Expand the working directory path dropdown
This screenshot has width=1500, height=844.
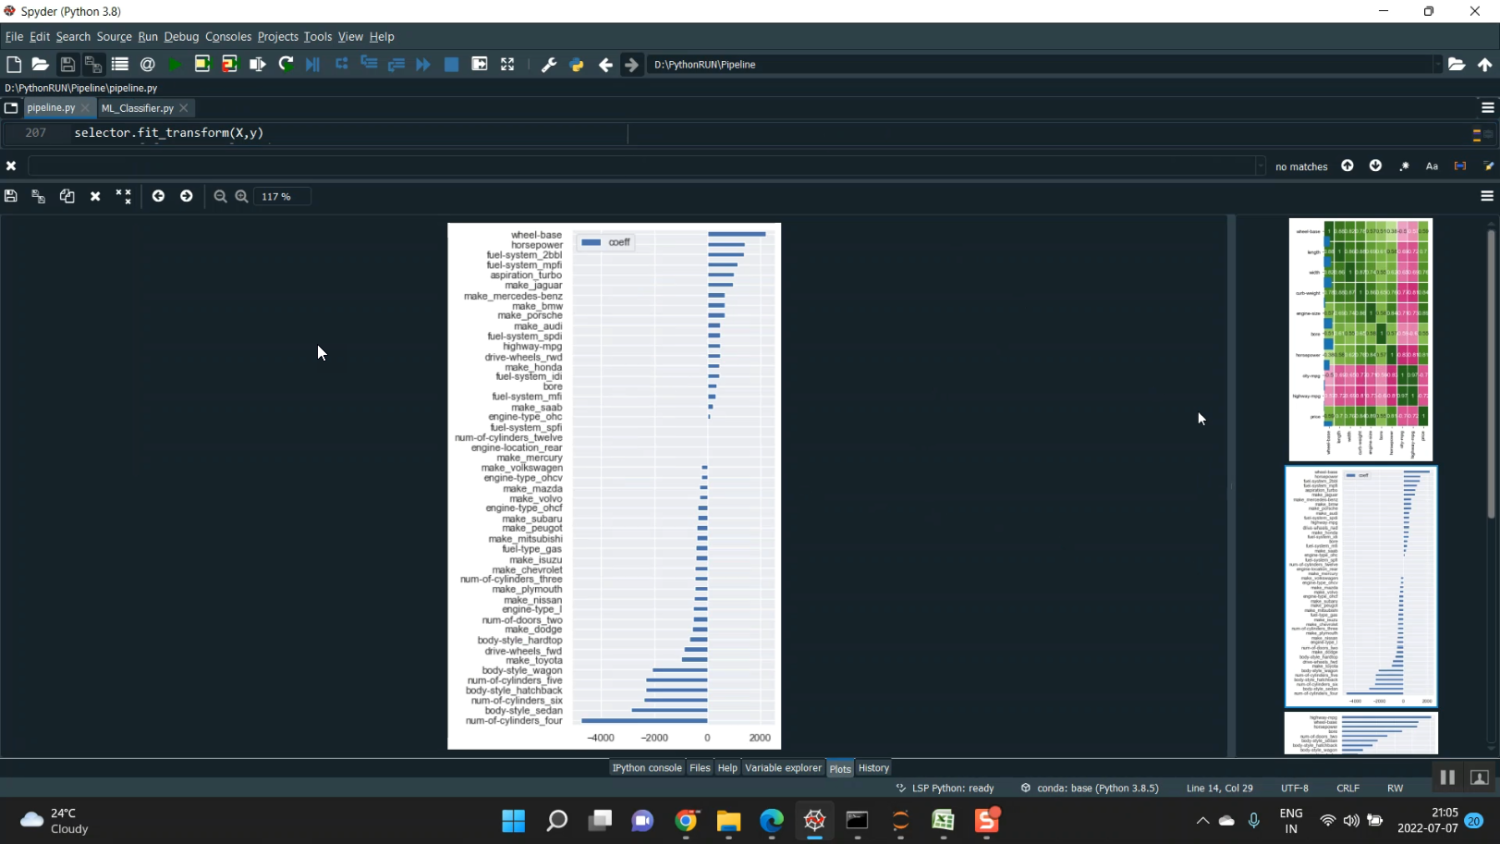point(1437,64)
